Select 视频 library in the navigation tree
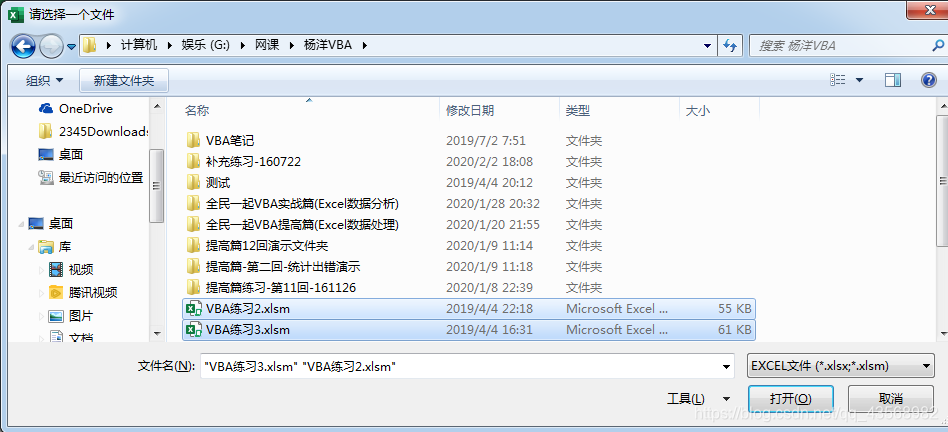 [x=71, y=269]
